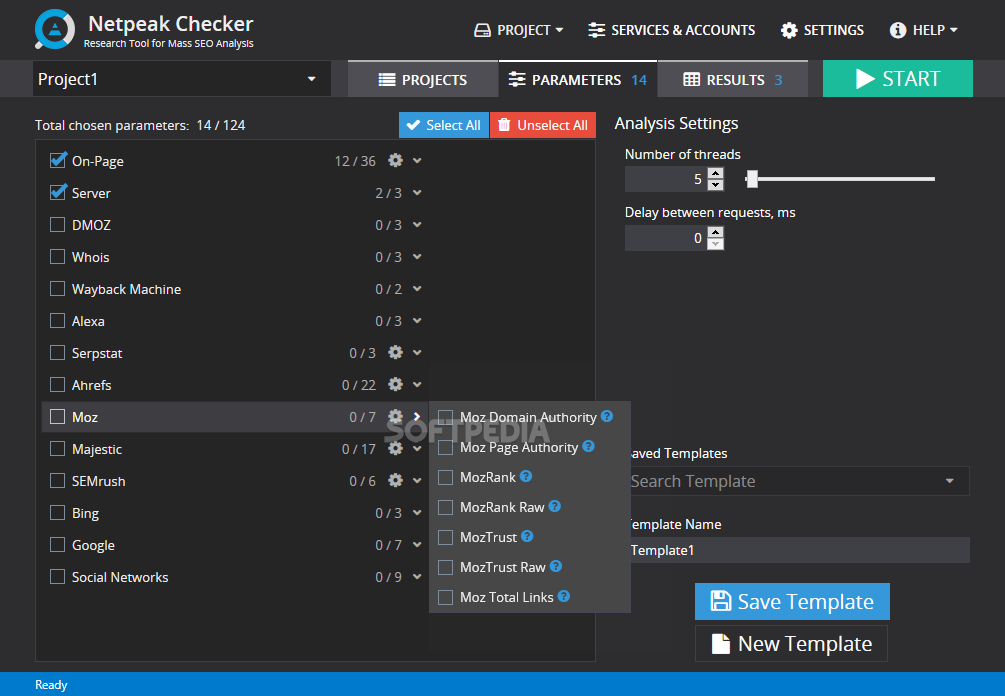This screenshot has height=696, width=1005.
Task: Enable Moz Total Links checkbox
Action: (445, 597)
